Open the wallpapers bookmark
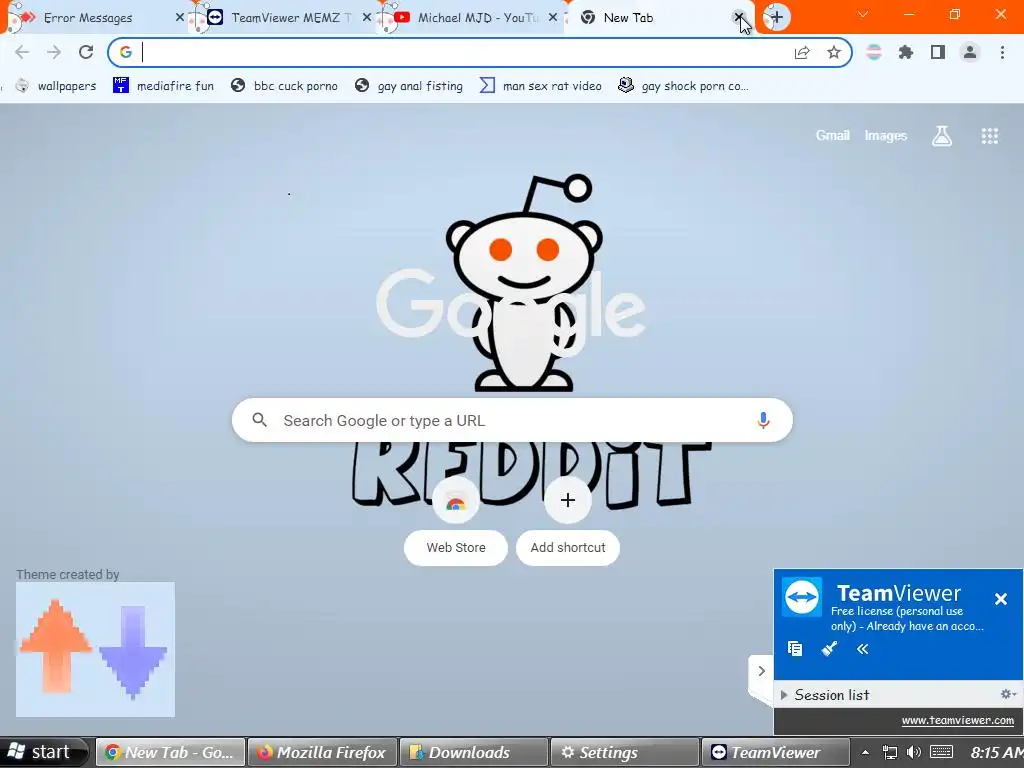This screenshot has width=1024, height=768. tap(56, 86)
